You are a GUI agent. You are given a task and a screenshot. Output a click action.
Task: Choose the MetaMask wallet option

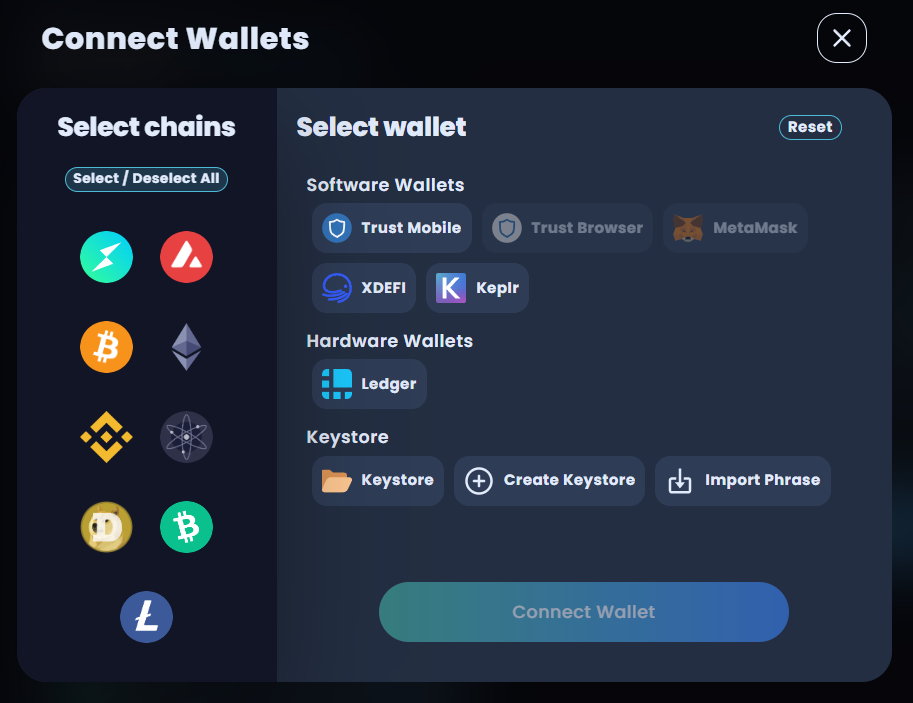[x=735, y=228]
